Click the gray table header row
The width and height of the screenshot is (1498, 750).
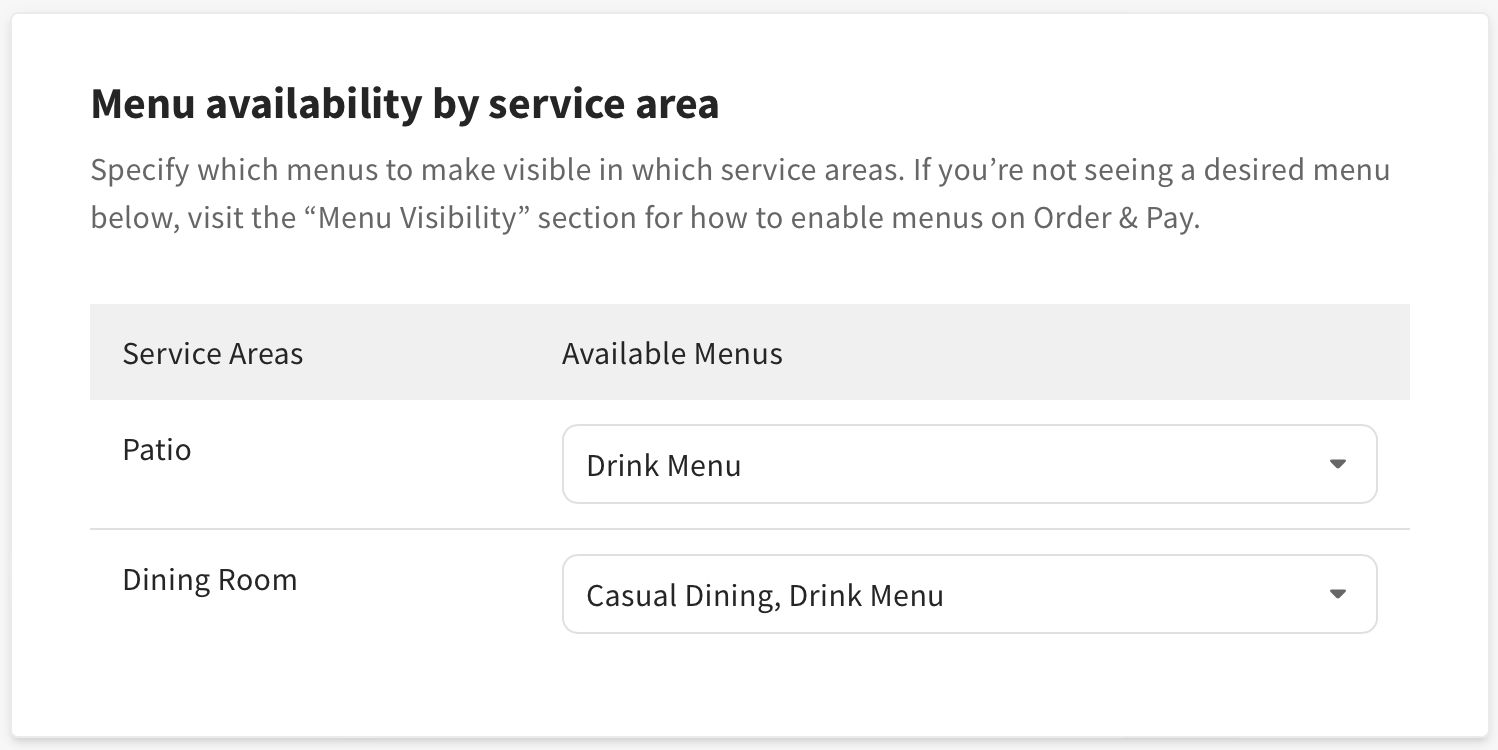coord(749,352)
